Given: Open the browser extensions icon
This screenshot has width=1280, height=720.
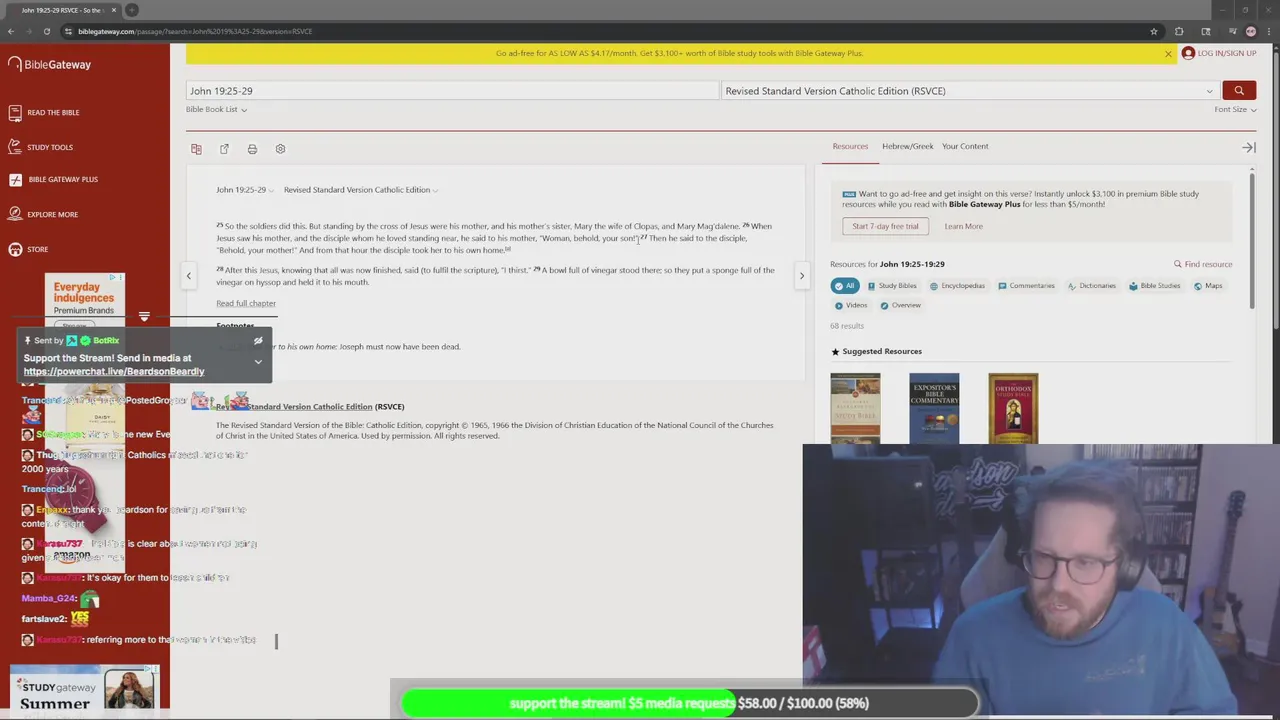Looking at the screenshot, I should [1179, 31].
